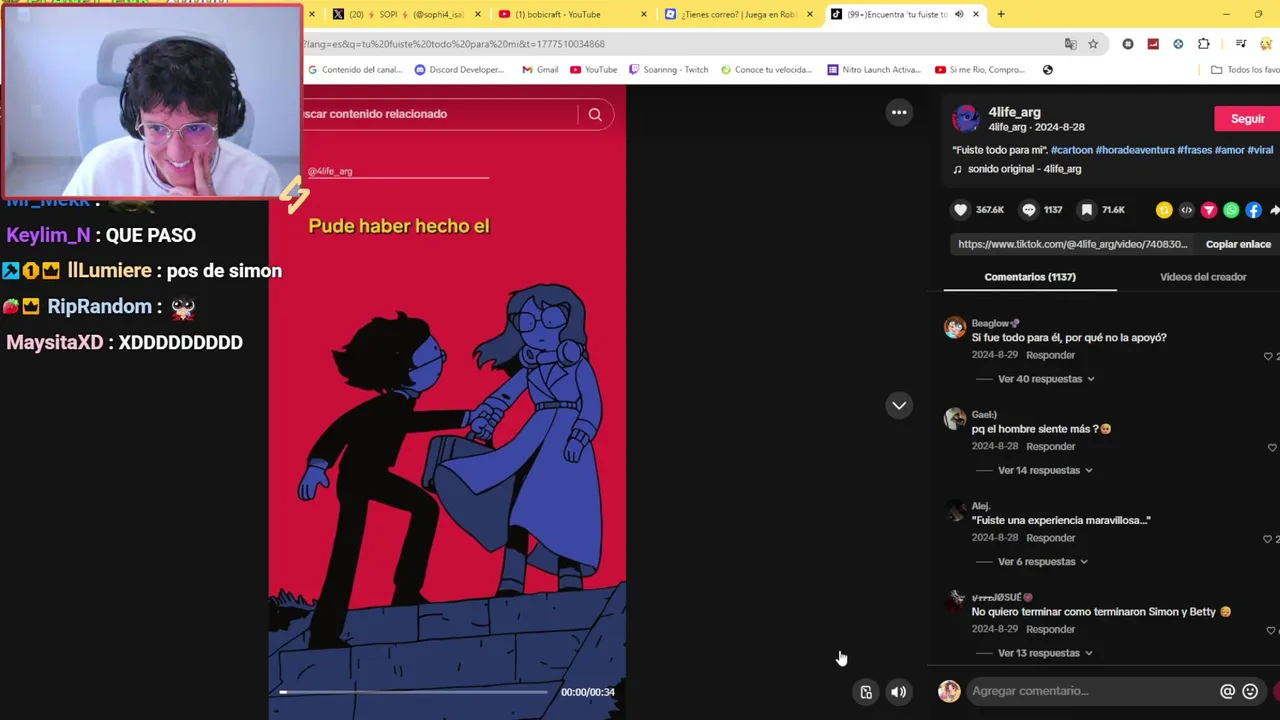Click Copiar enlace button

(1238, 244)
